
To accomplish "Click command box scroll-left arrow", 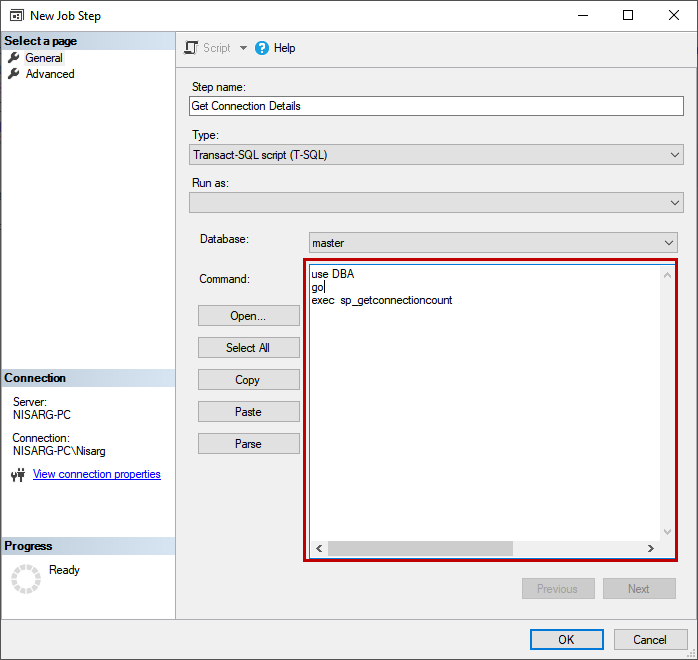I will tap(319, 548).
